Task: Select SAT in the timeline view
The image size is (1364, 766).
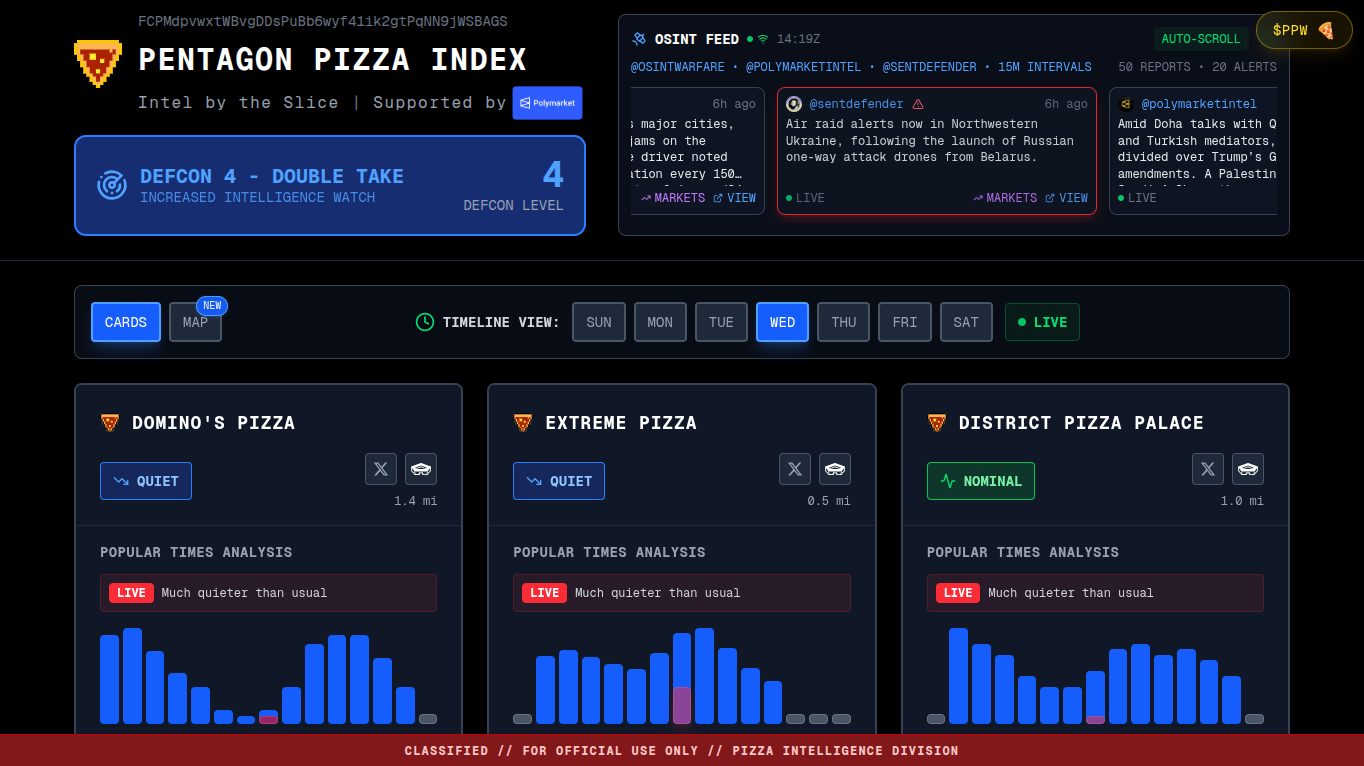Action: point(966,322)
